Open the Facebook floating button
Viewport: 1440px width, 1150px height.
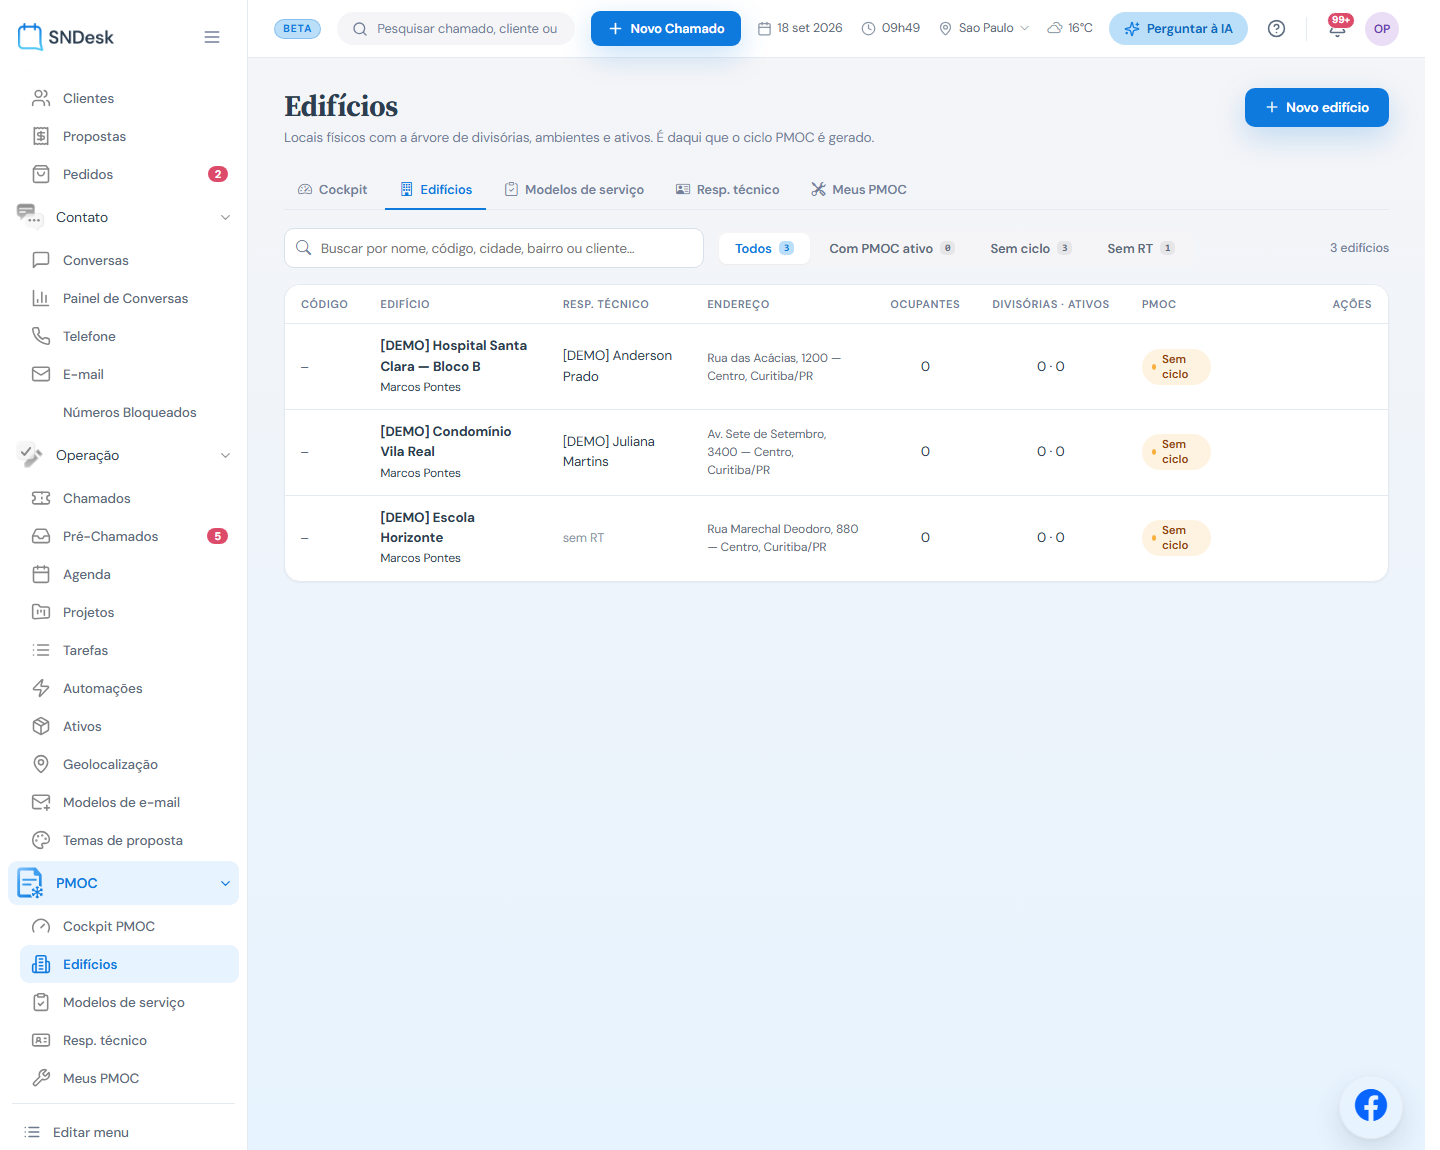(x=1371, y=1106)
